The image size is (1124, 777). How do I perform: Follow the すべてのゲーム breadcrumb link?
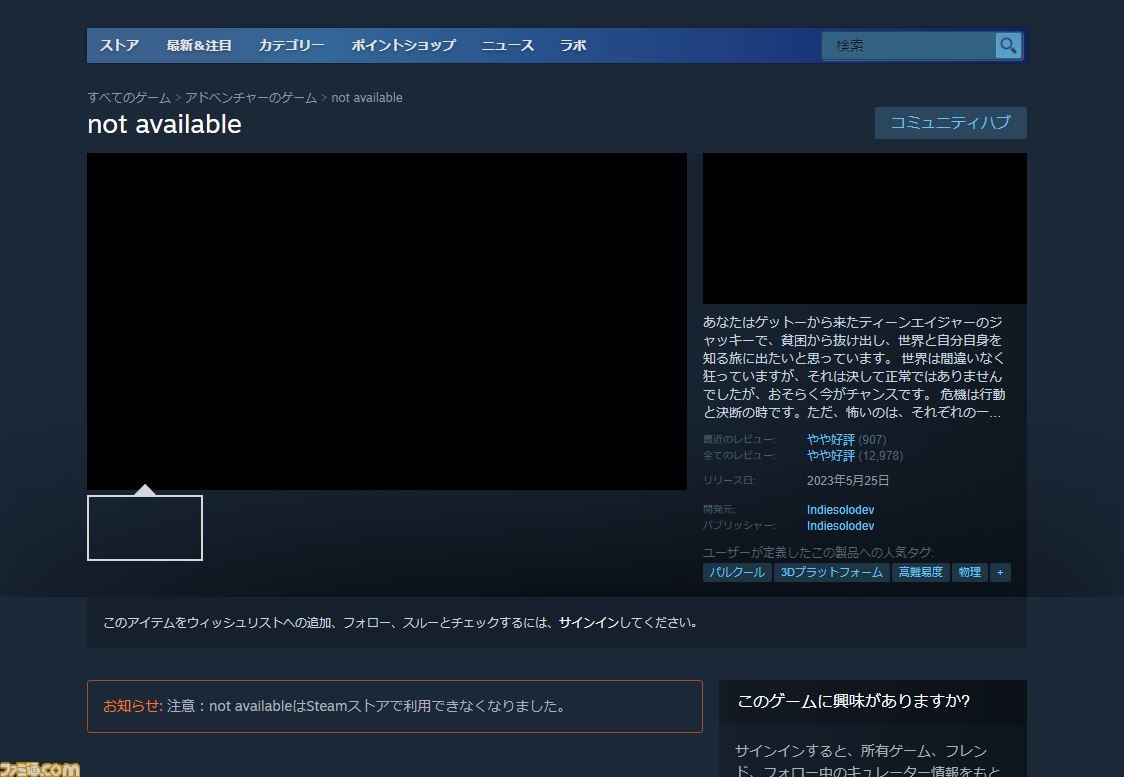129,97
